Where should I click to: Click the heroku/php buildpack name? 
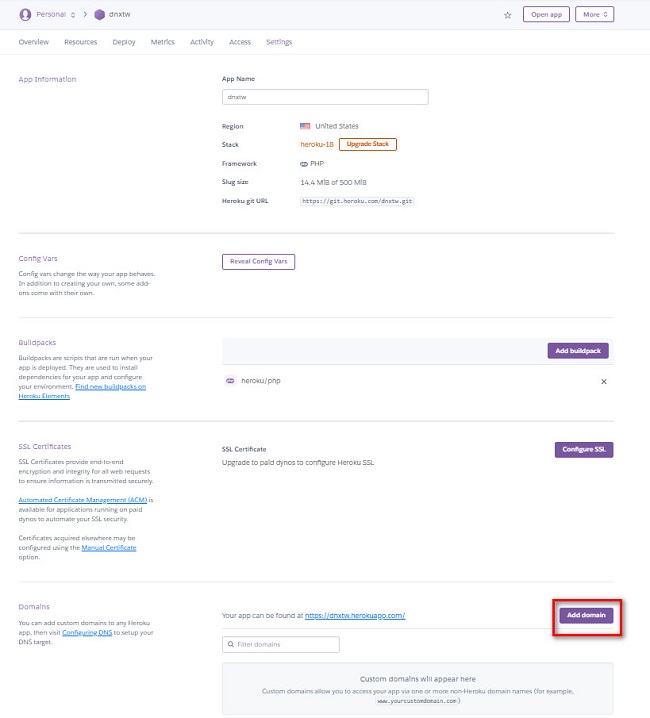261,381
